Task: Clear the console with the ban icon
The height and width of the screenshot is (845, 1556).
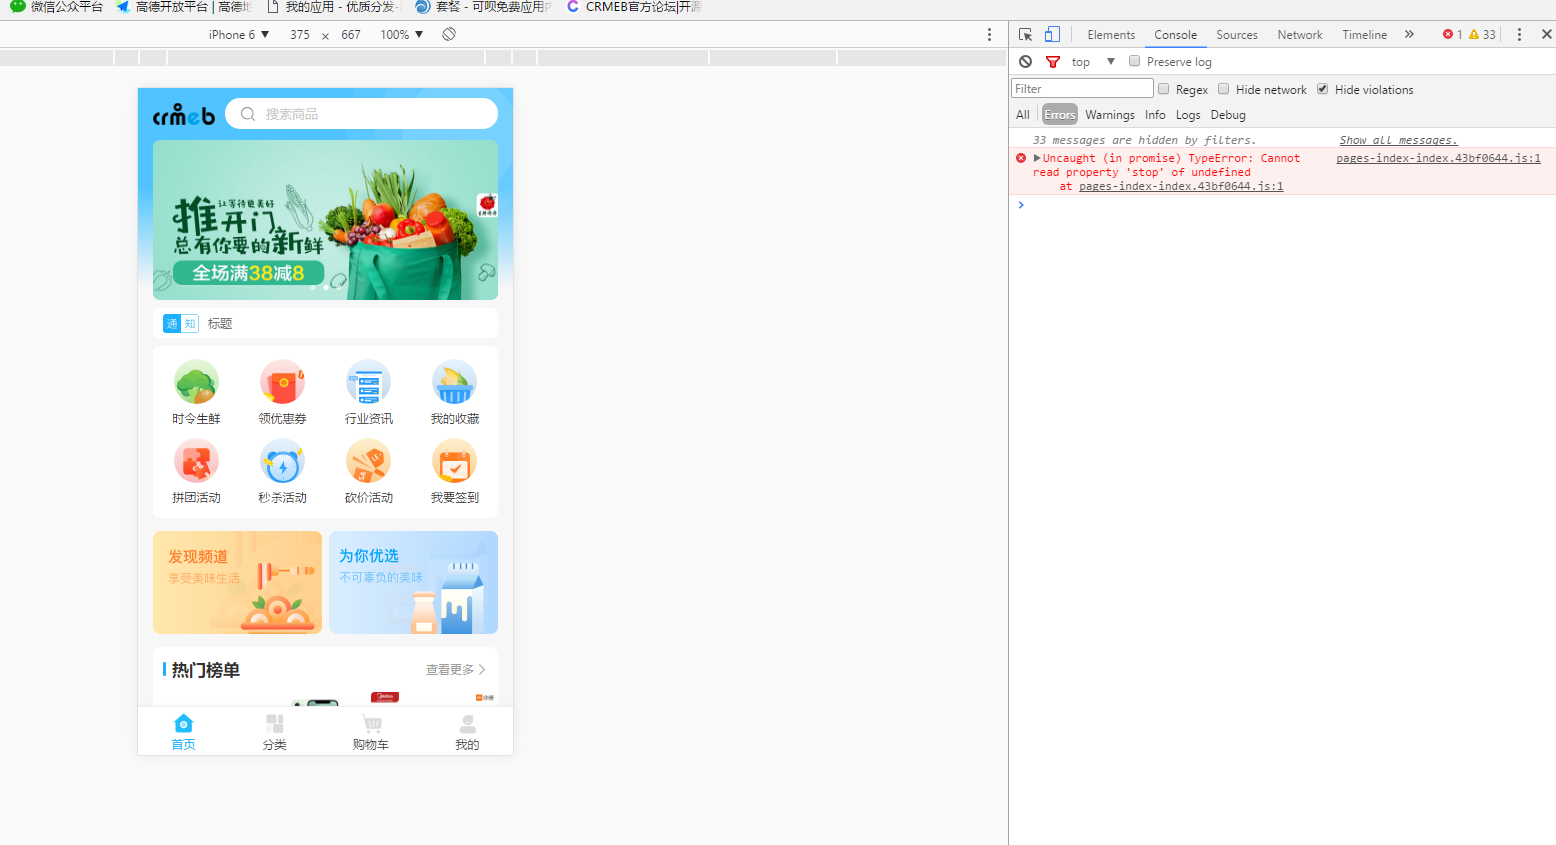Action: click(1025, 62)
